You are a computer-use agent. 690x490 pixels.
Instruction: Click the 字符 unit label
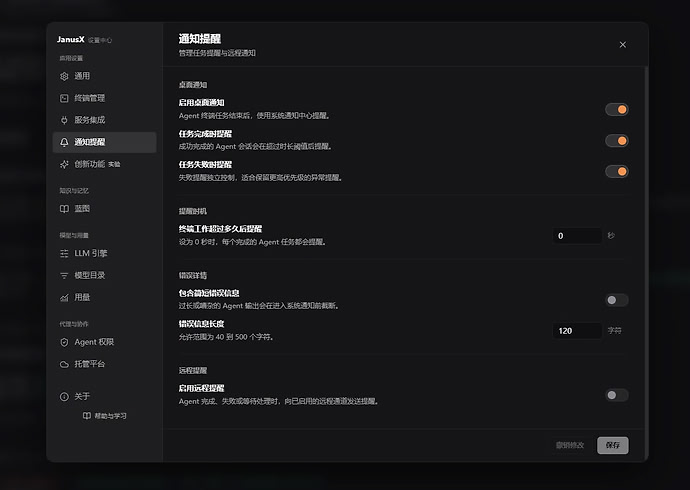(614, 330)
